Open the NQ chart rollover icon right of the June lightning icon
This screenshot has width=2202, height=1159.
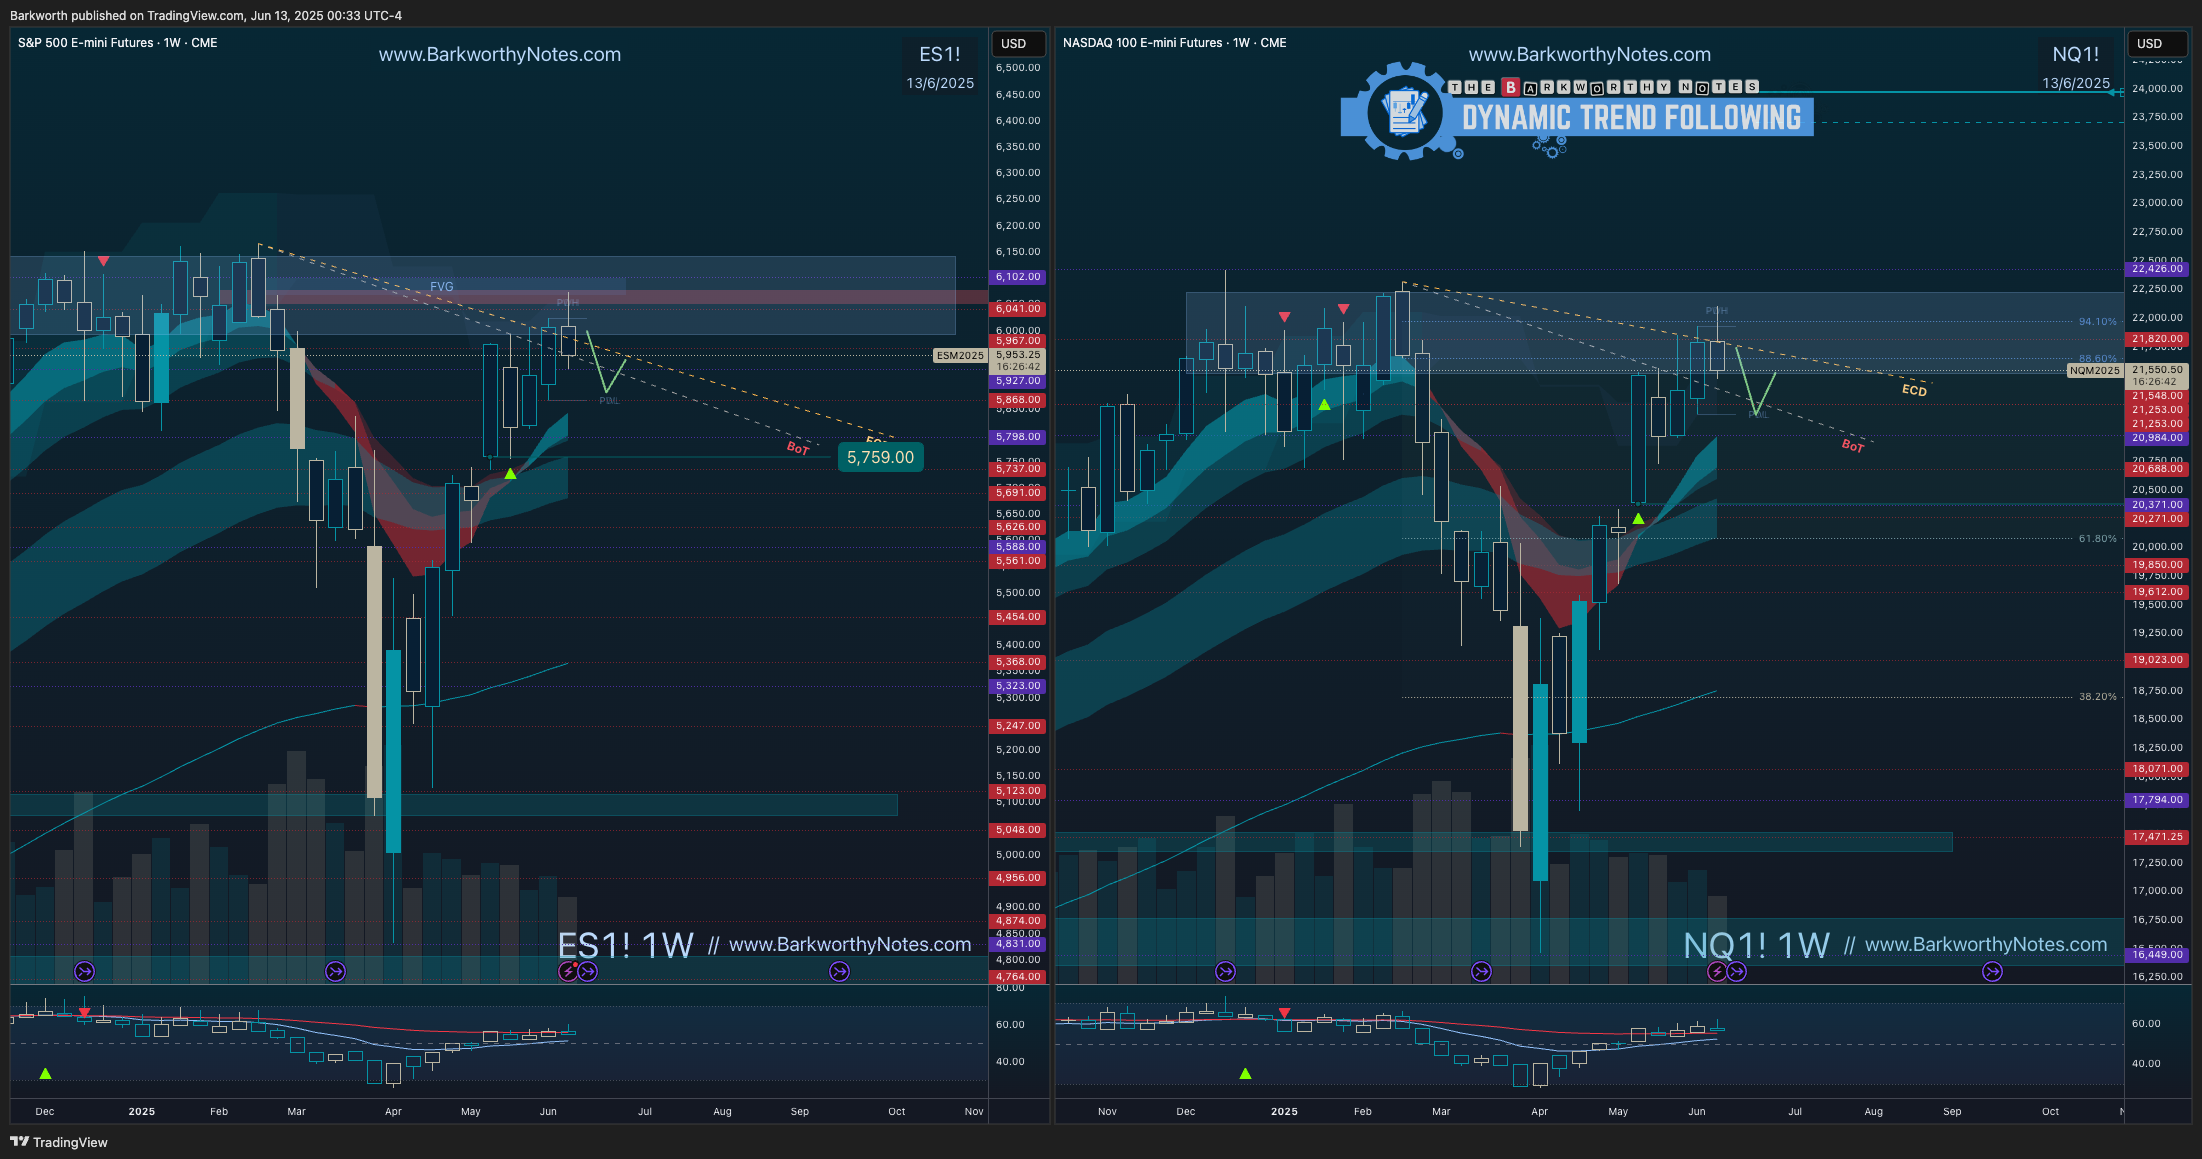(1737, 971)
